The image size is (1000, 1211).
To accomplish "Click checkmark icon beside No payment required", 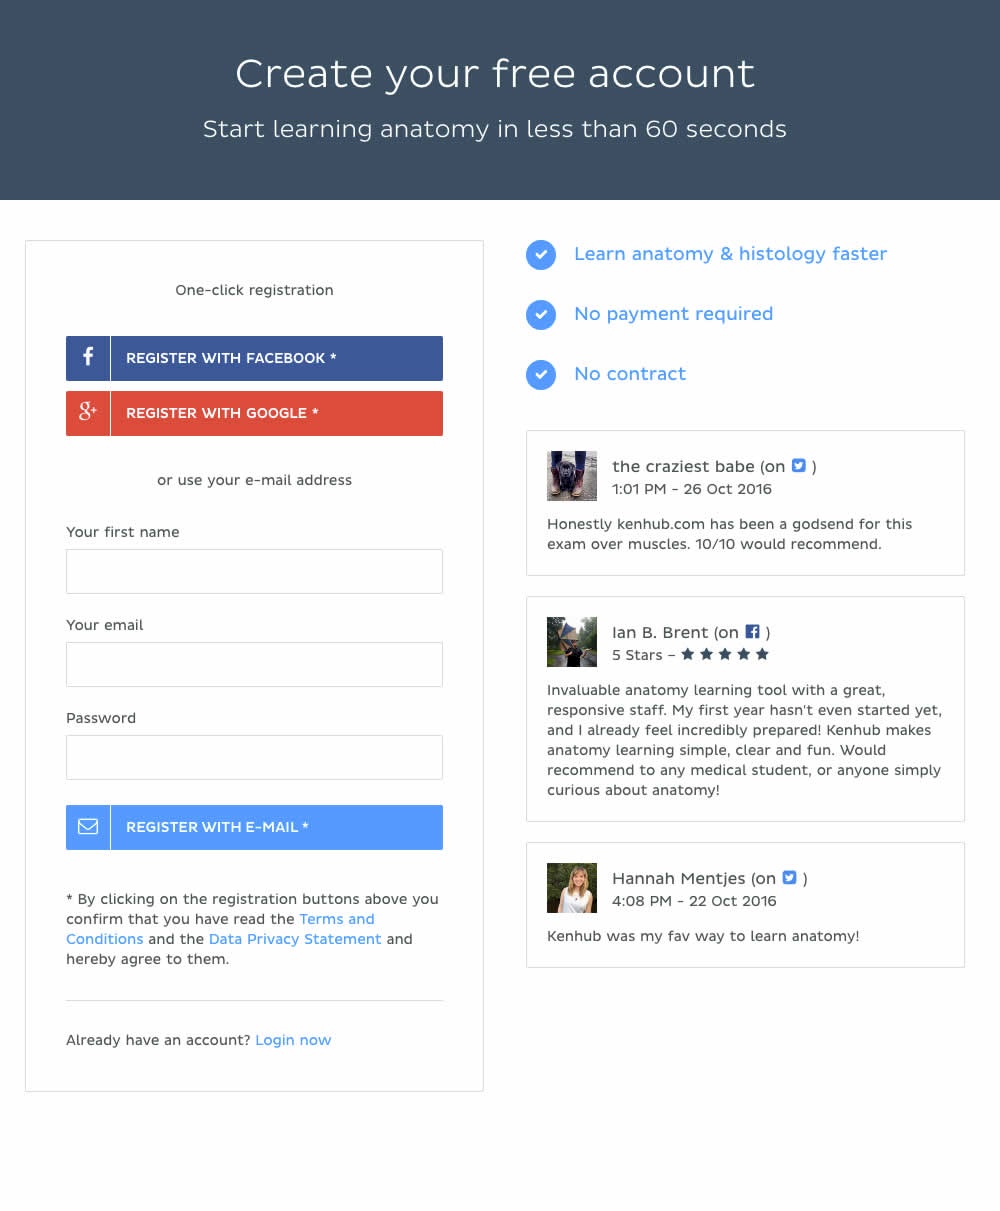I will [541, 315].
